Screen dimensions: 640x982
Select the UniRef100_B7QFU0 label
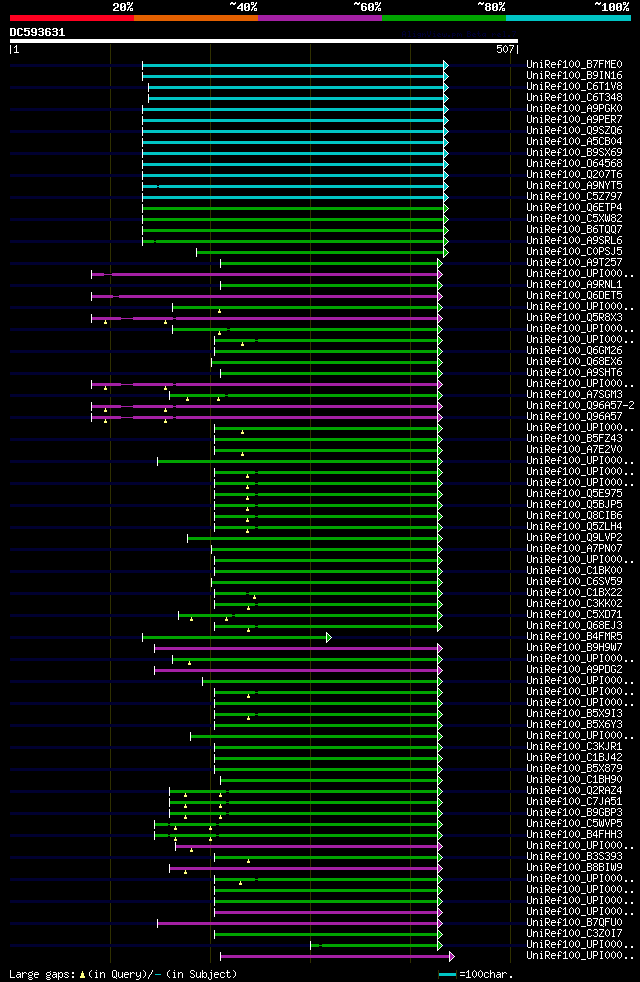[x=574, y=923]
